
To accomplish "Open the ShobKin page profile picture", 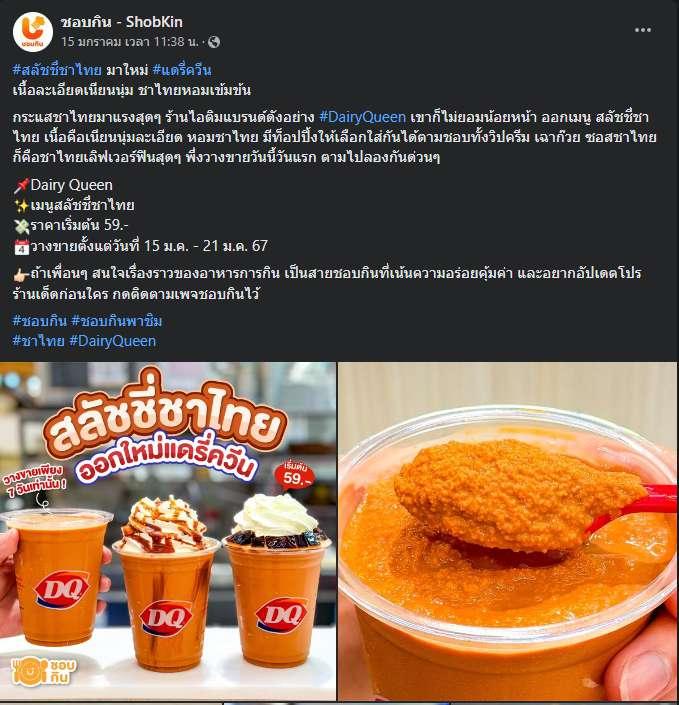I will 33,32.
